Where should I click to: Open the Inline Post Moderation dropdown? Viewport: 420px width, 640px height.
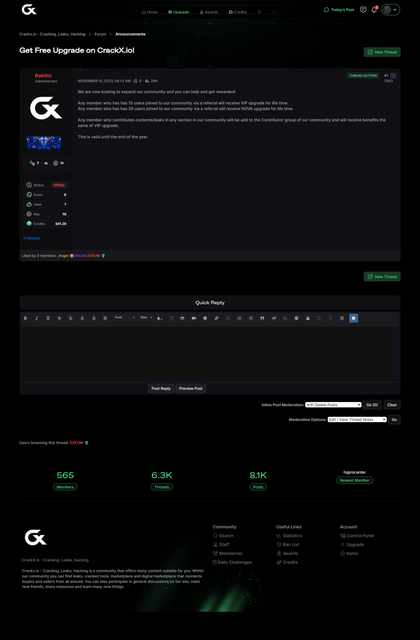coord(333,404)
